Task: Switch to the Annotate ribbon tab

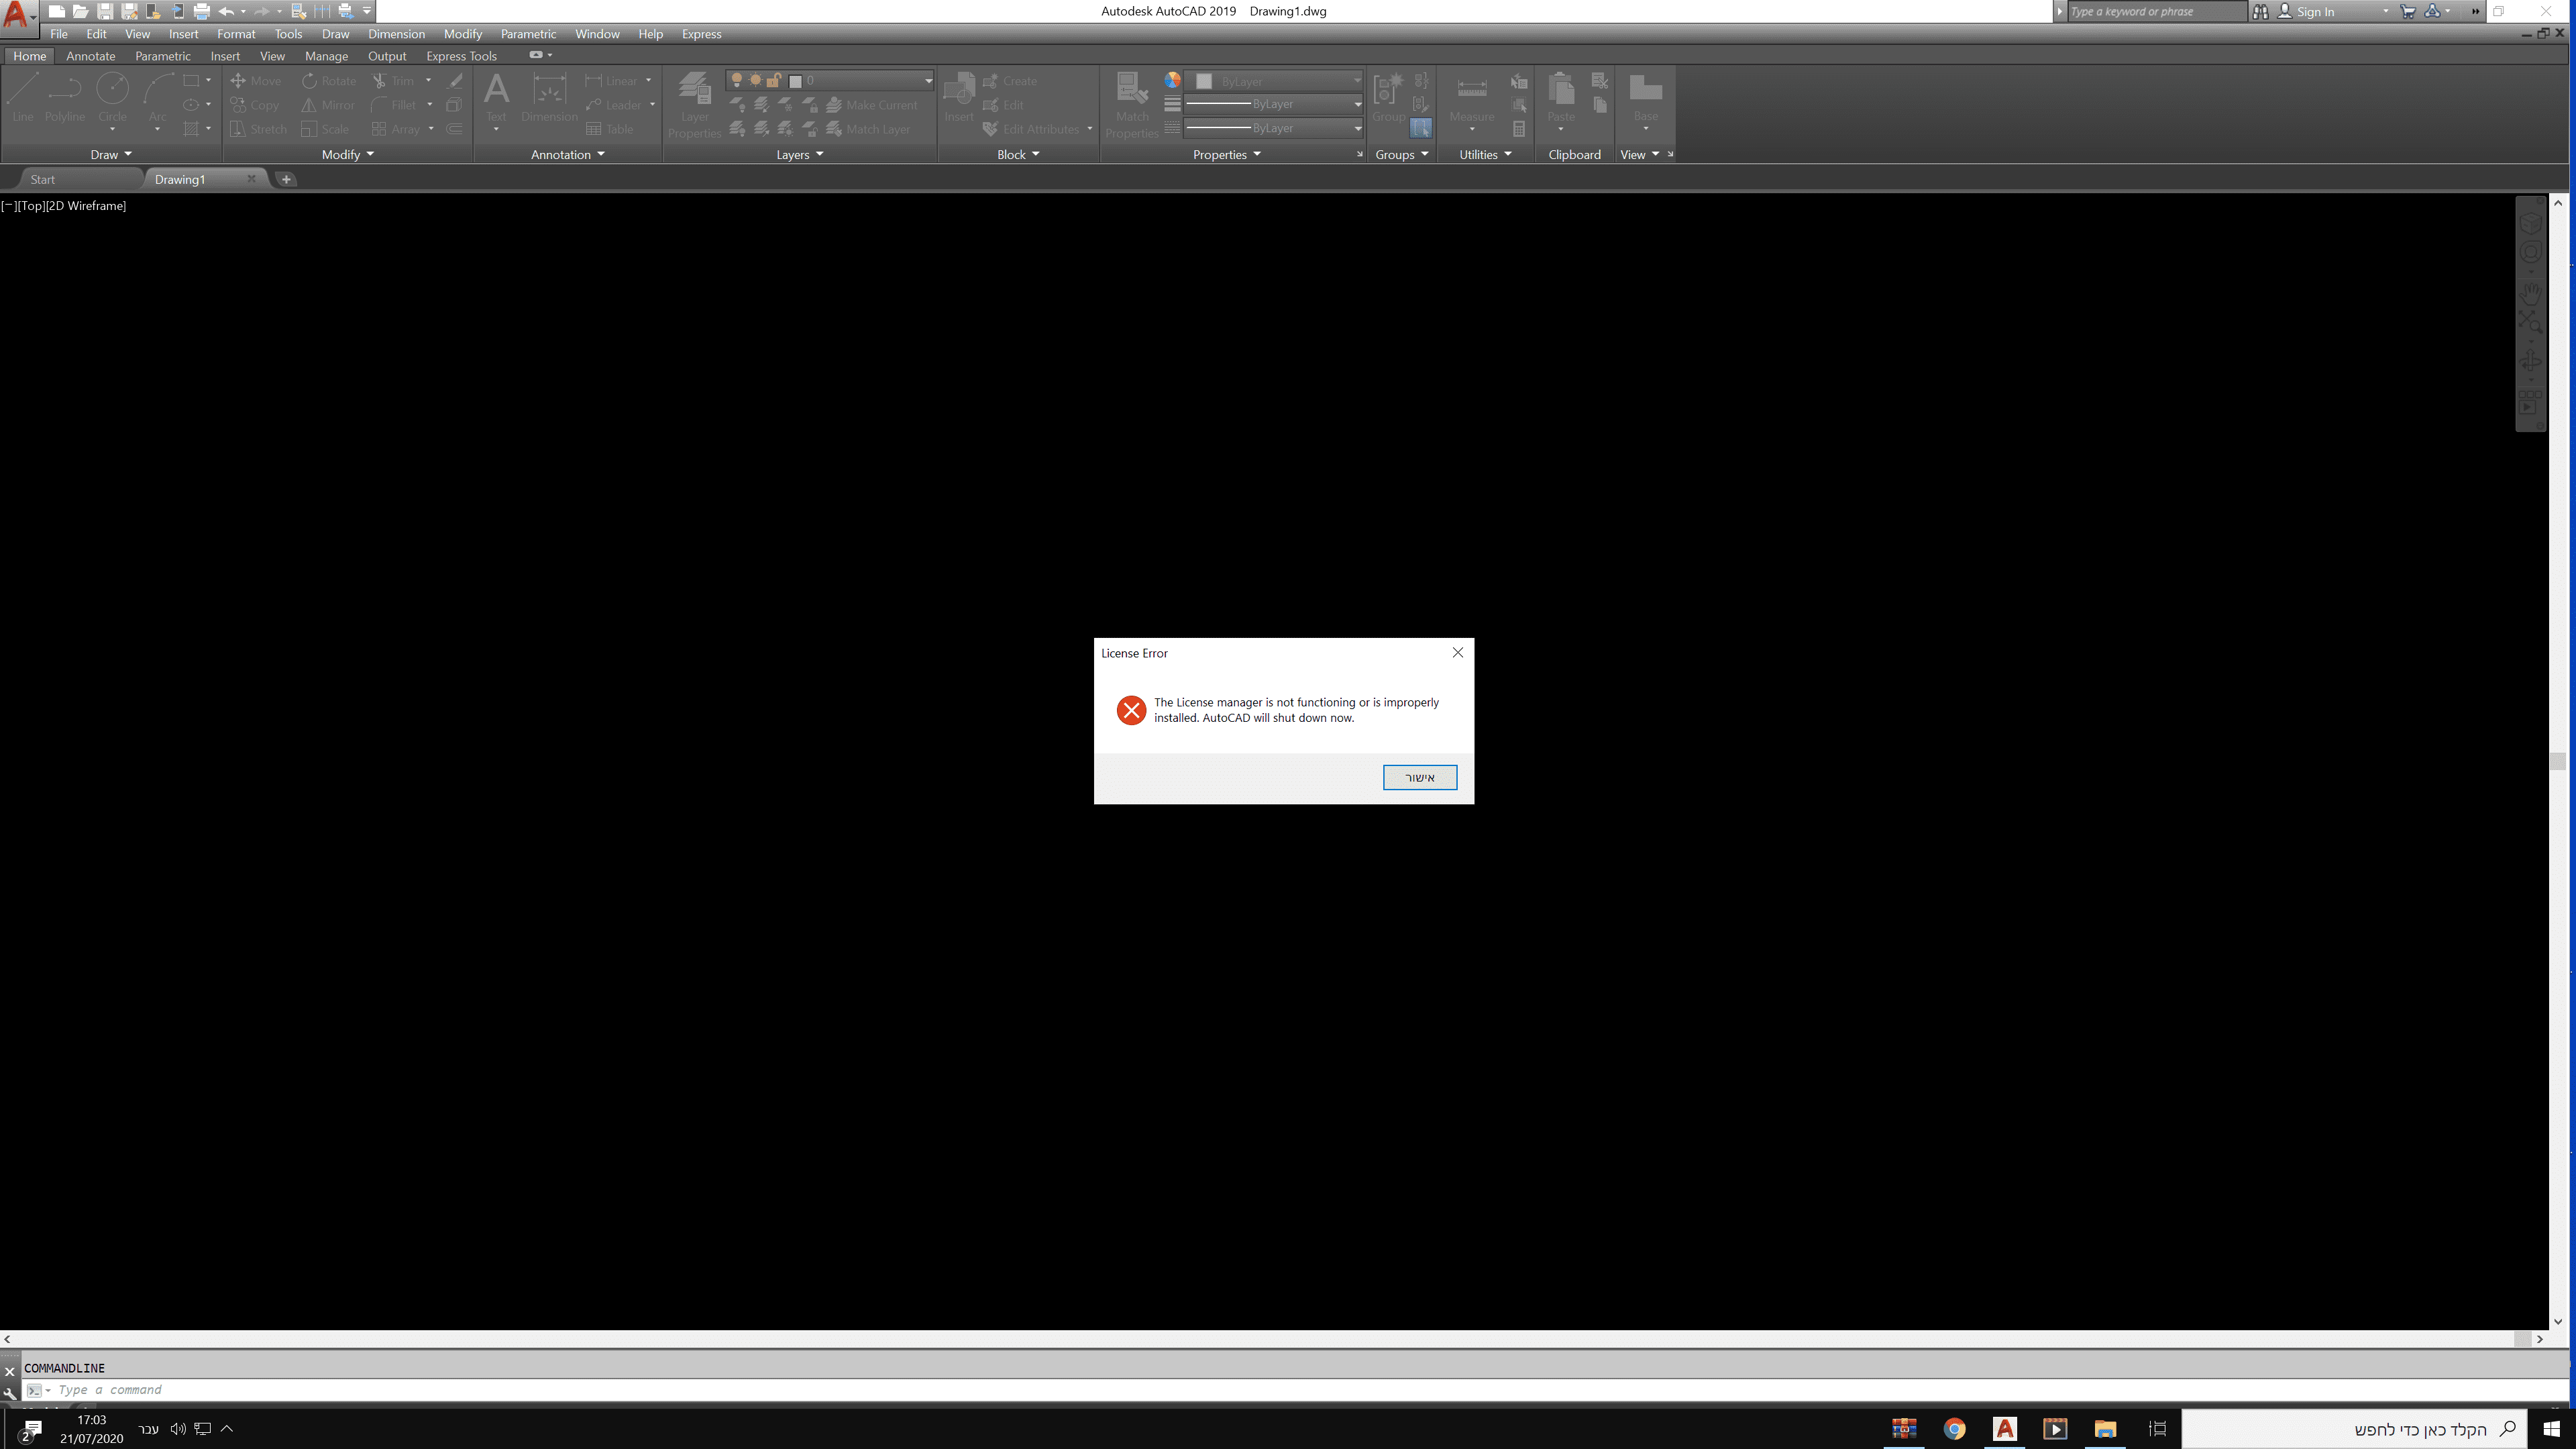Action: pyautogui.click(x=90, y=56)
